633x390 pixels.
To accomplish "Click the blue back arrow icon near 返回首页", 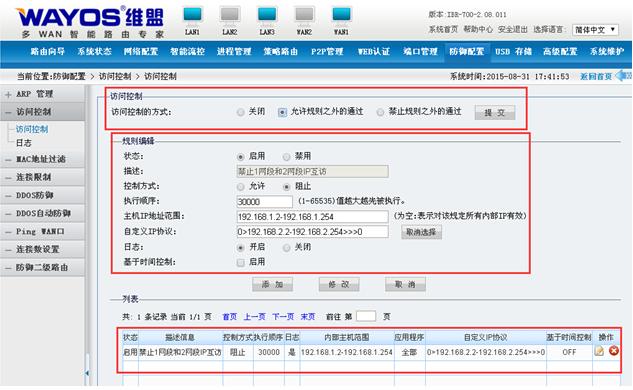I will 624,76.
